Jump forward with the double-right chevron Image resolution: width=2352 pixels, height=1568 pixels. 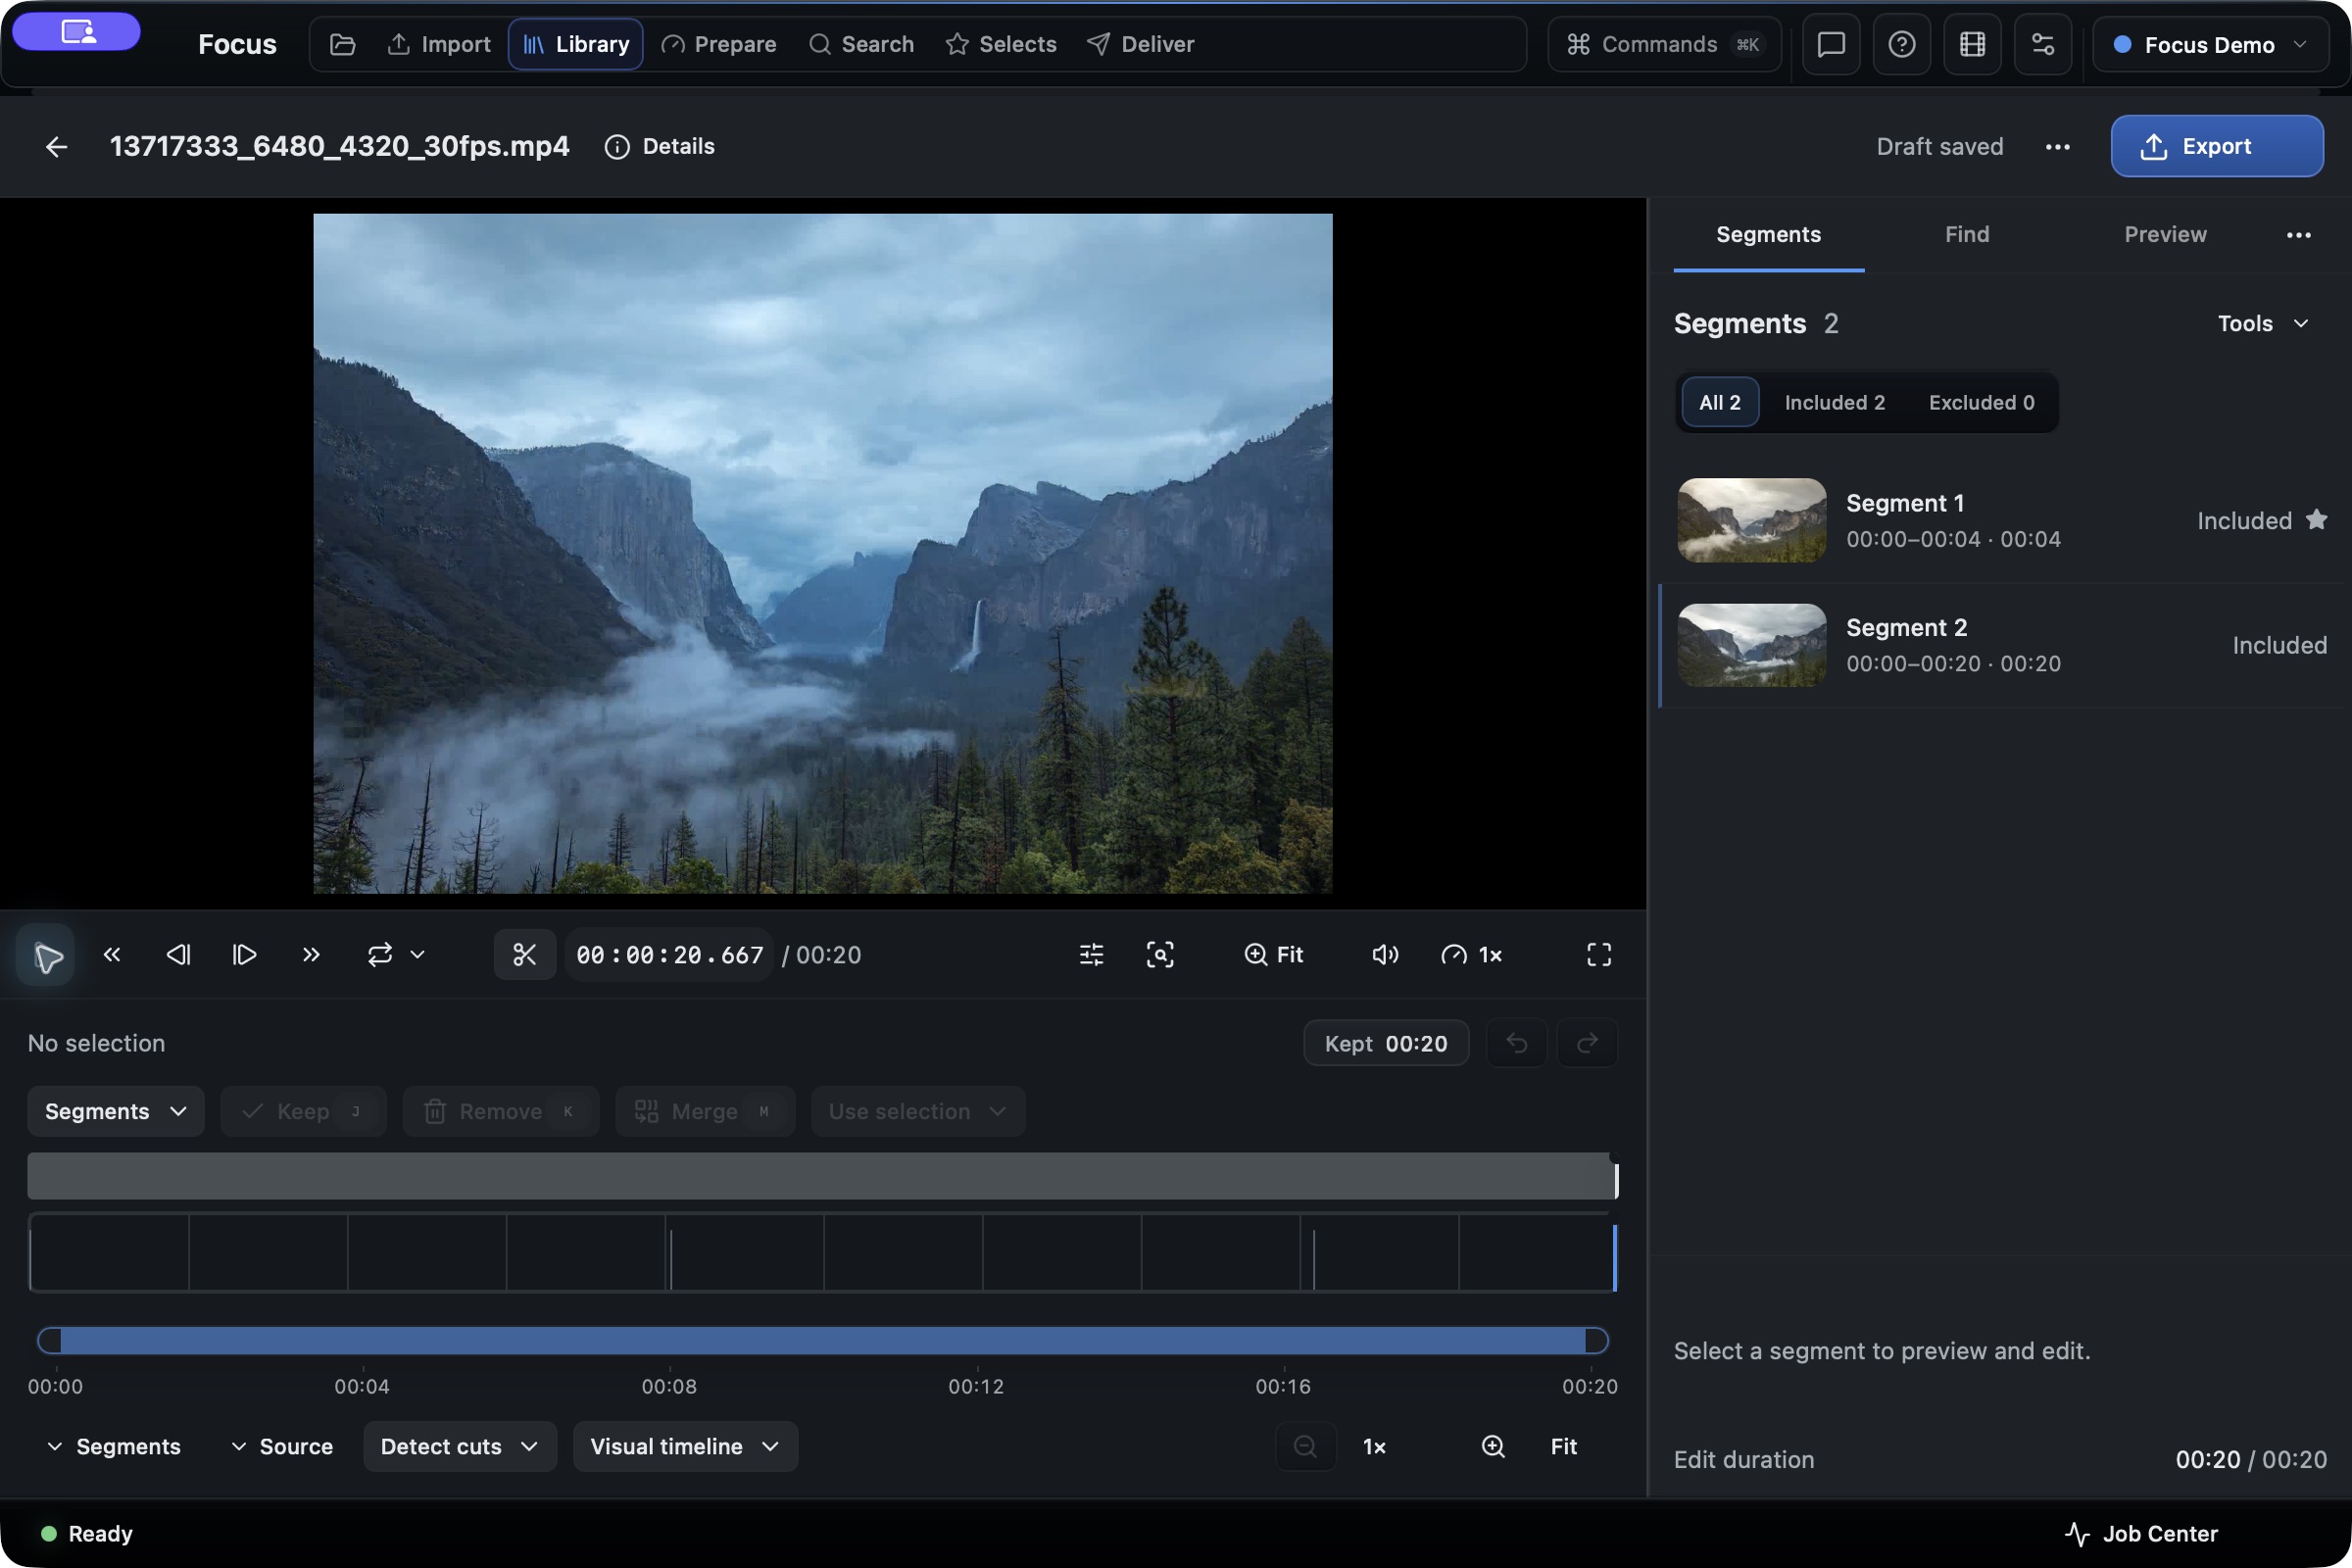[x=311, y=955]
